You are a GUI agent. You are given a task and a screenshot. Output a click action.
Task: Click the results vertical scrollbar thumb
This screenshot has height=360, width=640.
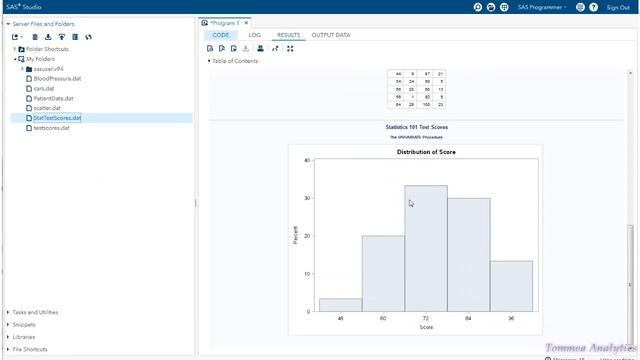pos(631,284)
